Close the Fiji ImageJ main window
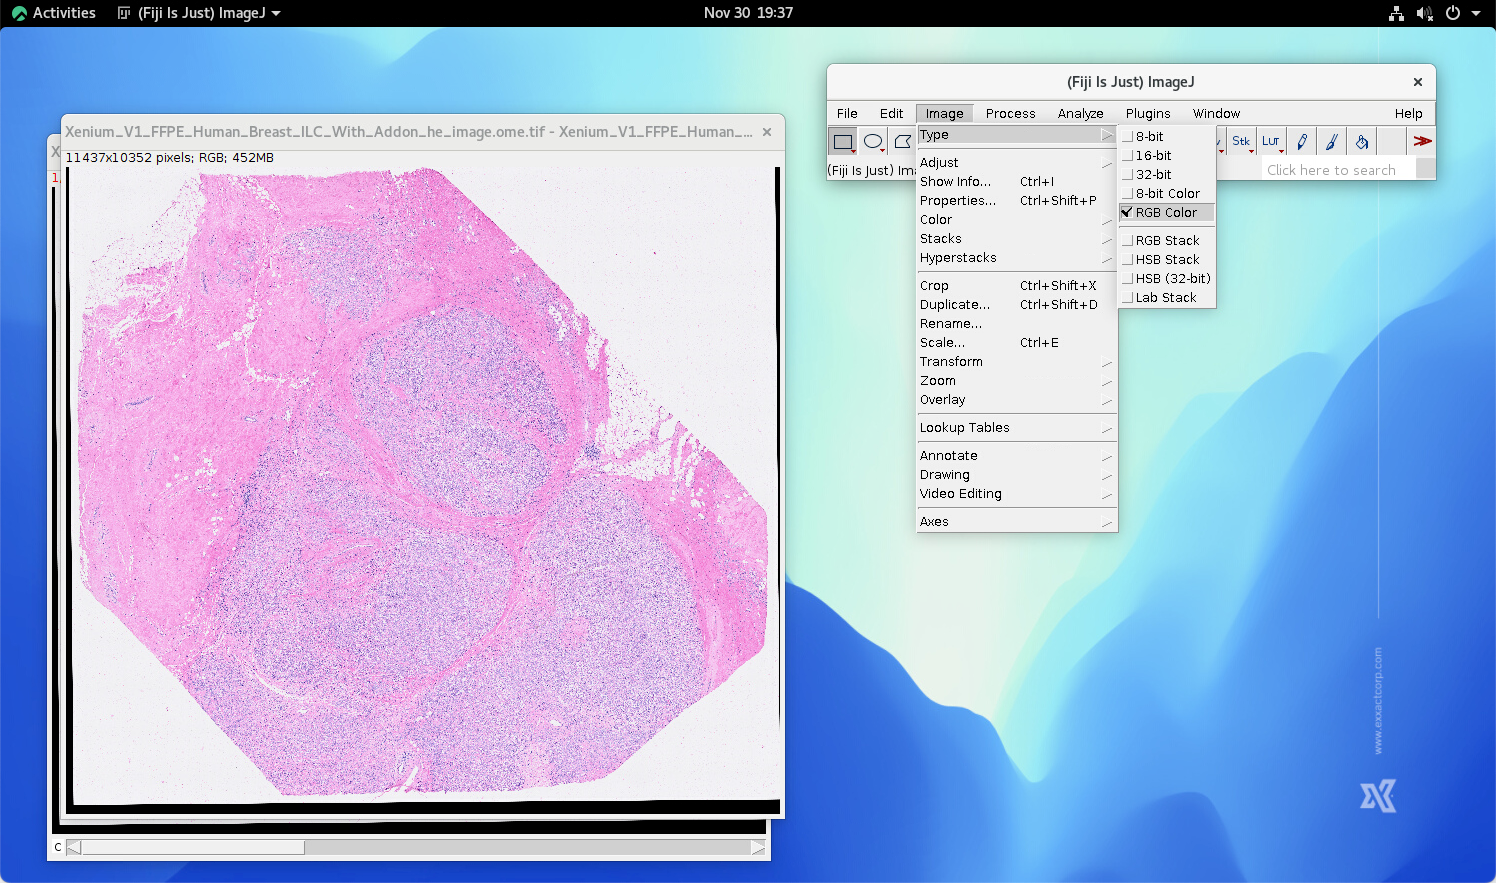Viewport: 1496px width, 883px height. coord(1417,82)
